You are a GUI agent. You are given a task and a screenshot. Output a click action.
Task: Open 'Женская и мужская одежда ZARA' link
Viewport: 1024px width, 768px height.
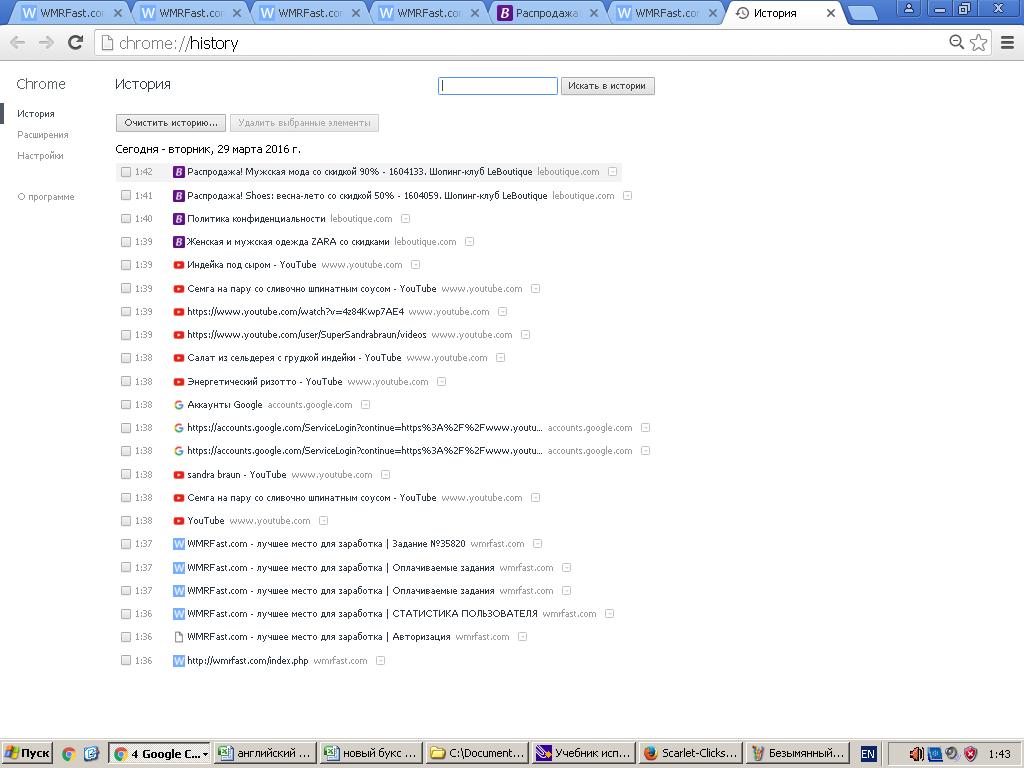click(x=288, y=242)
